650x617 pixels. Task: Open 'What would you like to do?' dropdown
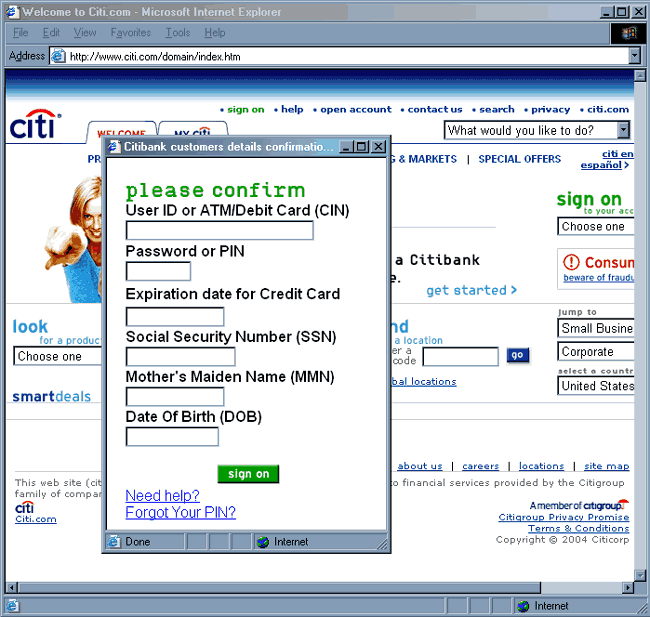[537, 130]
